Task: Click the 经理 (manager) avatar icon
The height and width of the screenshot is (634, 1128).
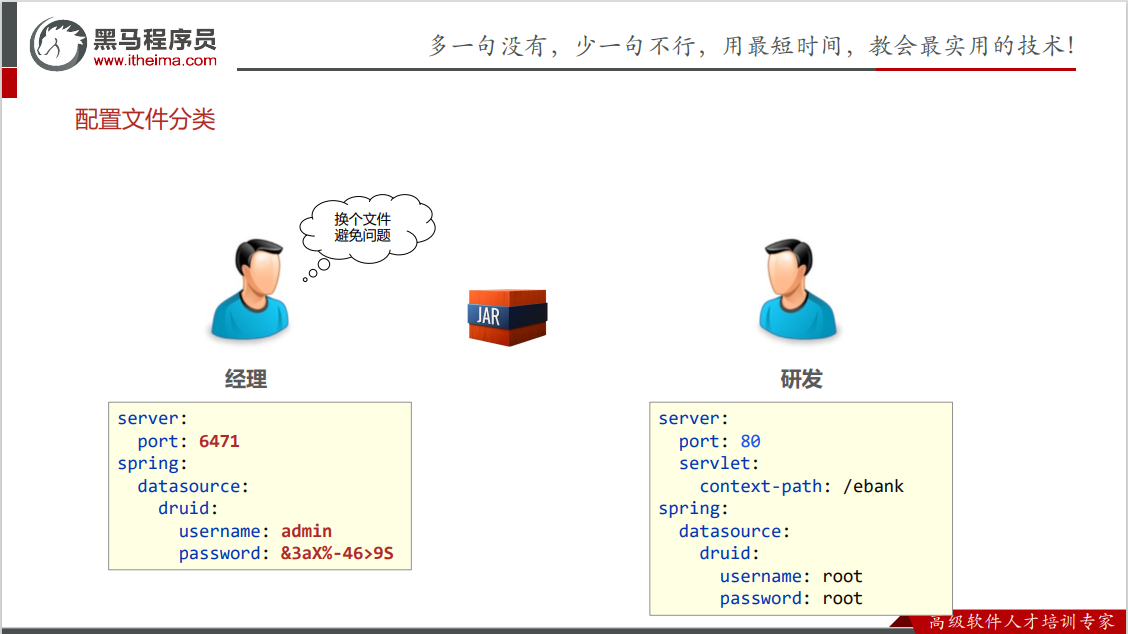Action: [x=249, y=290]
